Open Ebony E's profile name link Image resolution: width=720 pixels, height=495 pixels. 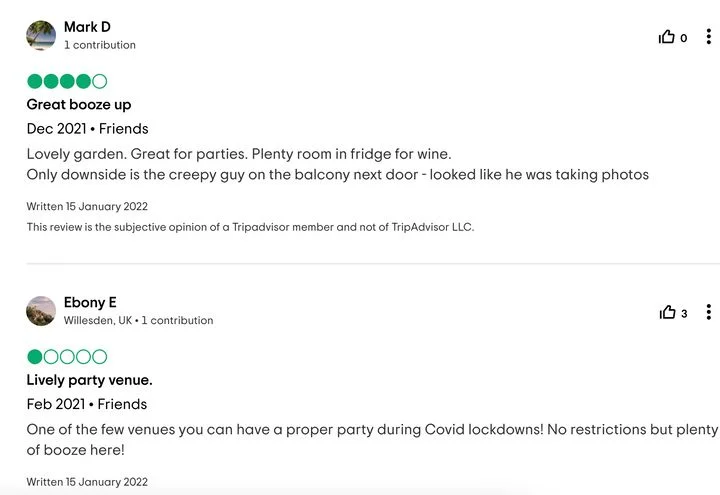pyautogui.click(x=90, y=302)
